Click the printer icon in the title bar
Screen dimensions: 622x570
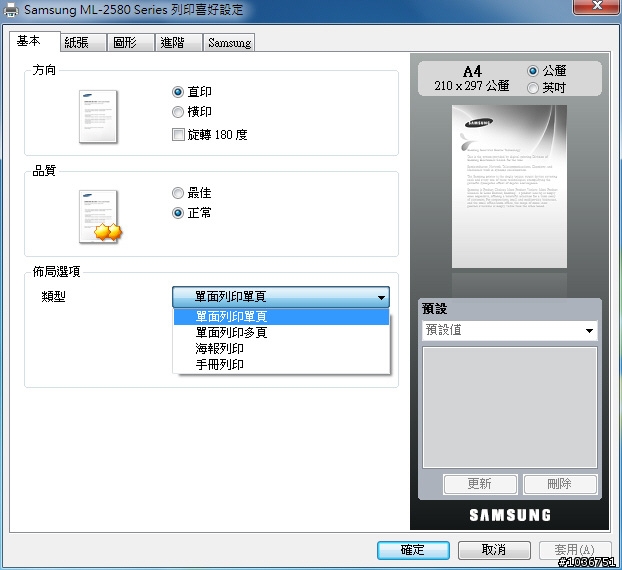tap(11, 10)
